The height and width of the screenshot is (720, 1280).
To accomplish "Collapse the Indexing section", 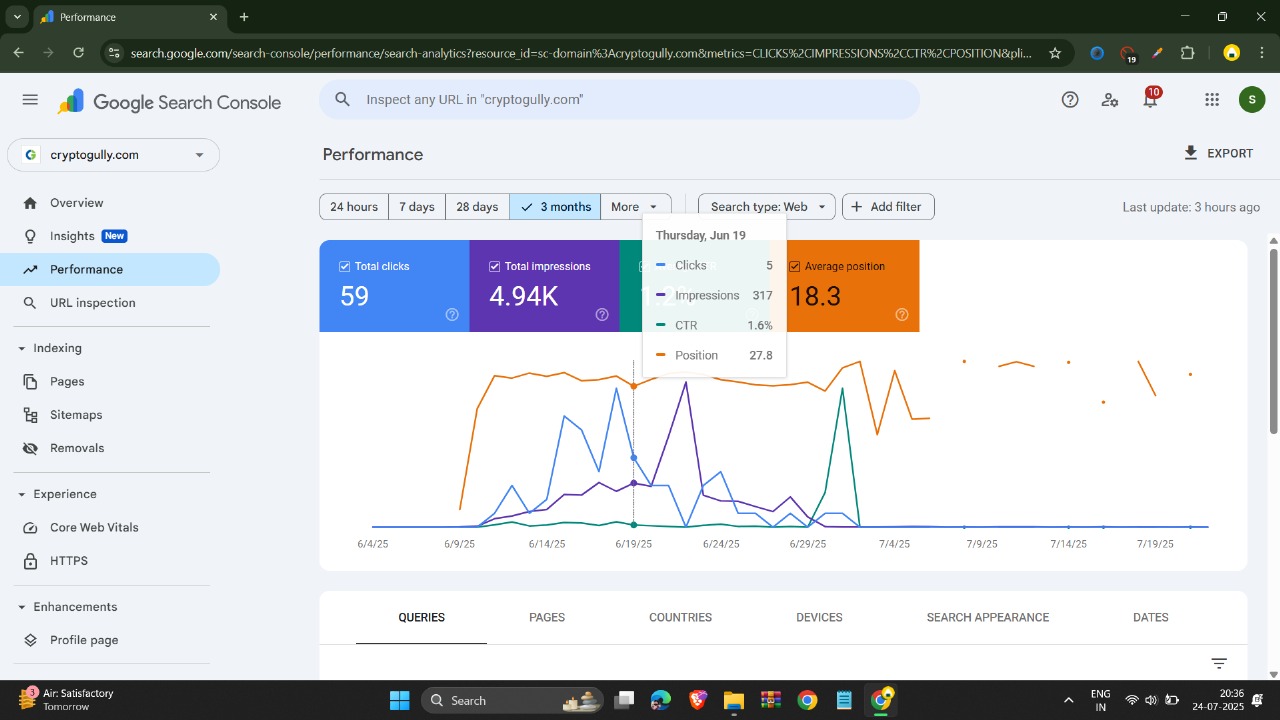I will [x=22, y=348].
